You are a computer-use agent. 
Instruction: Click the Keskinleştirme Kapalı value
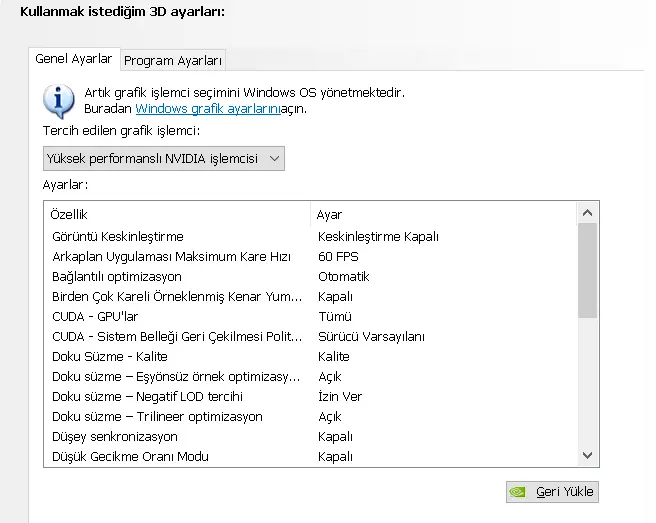click(x=378, y=237)
